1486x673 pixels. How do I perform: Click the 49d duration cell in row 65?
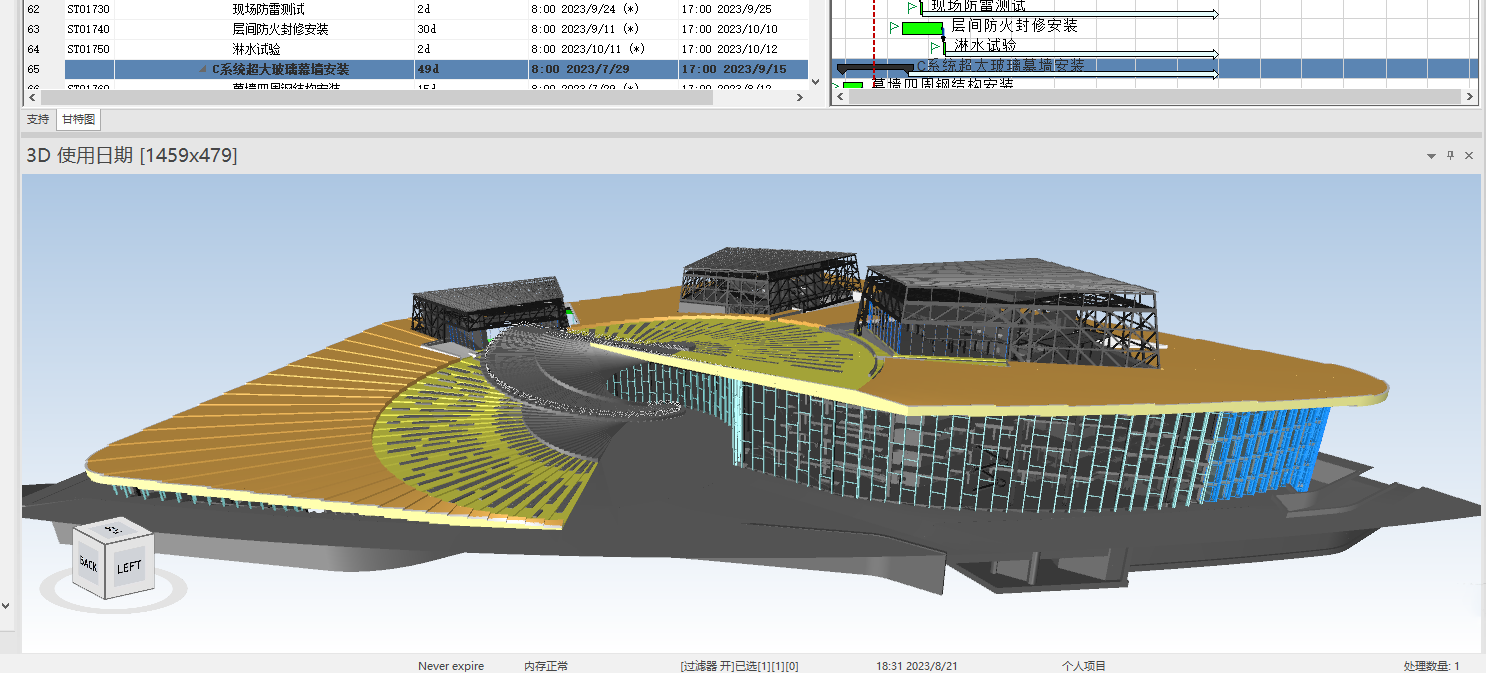[428, 70]
